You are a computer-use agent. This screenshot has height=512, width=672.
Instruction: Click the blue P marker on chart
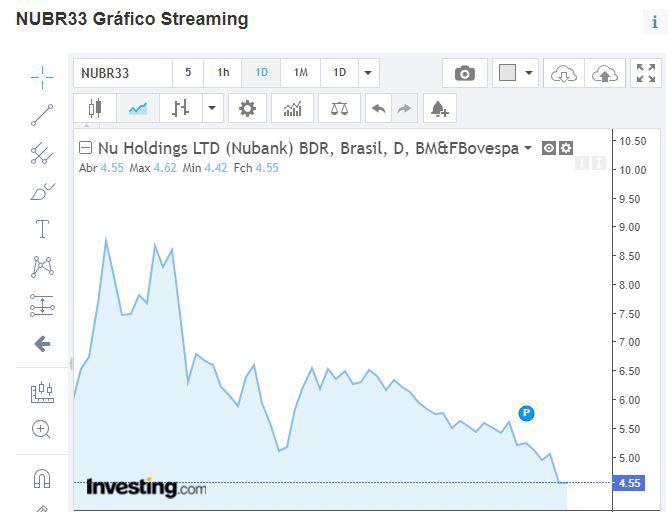click(x=526, y=413)
